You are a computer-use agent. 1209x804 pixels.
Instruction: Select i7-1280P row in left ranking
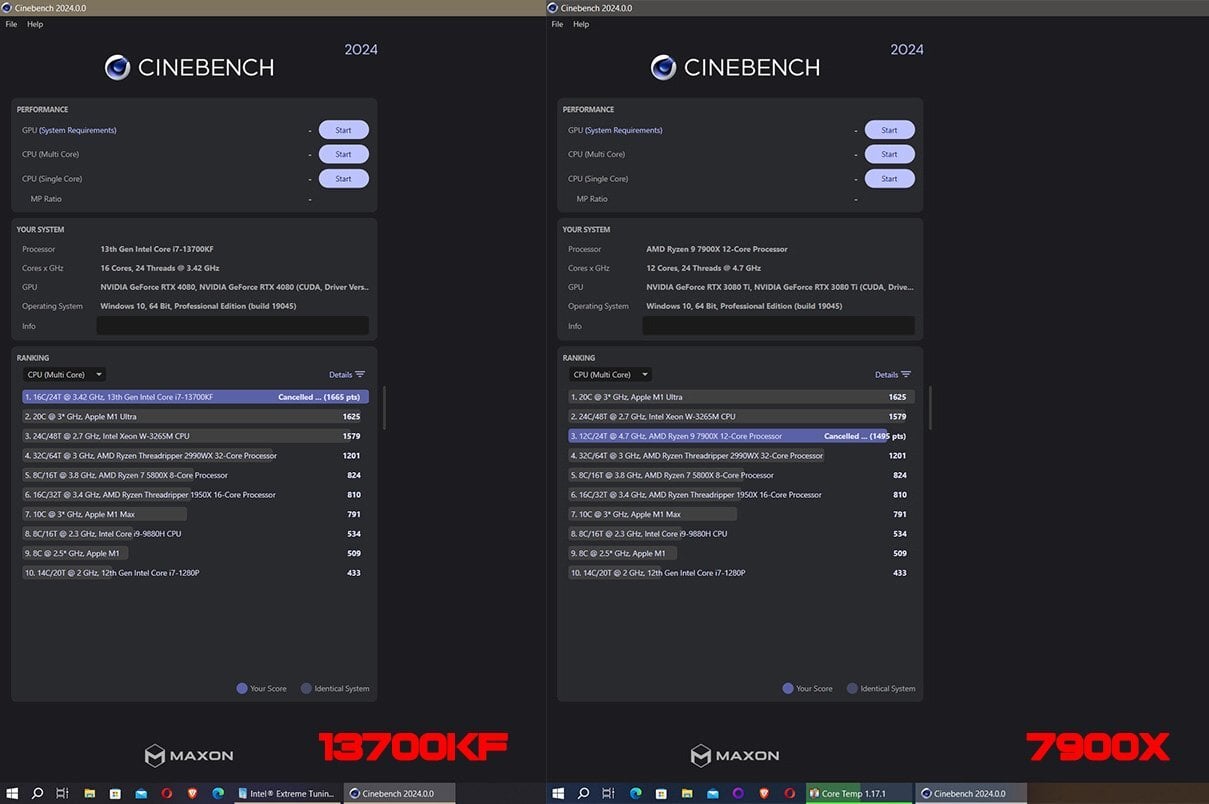[195, 573]
